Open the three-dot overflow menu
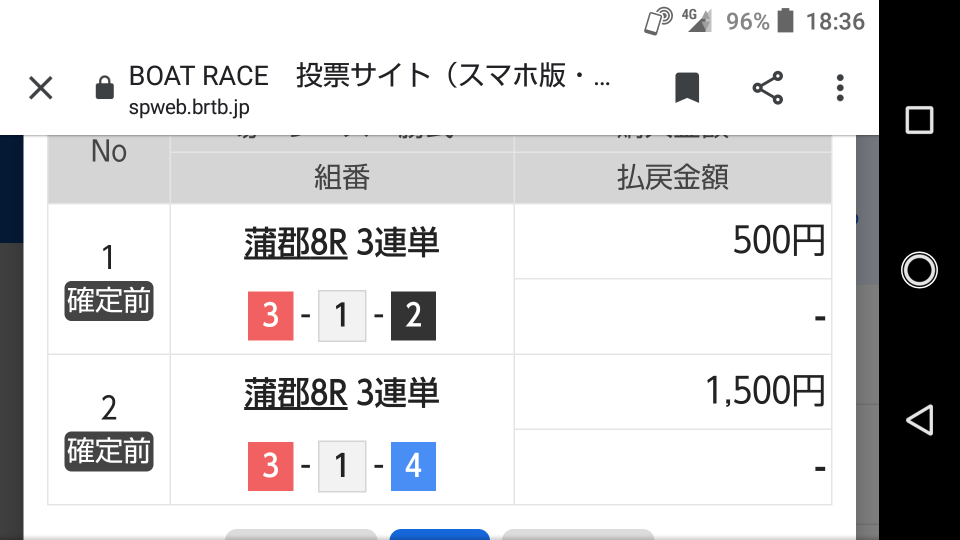 click(x=840, y=88)
